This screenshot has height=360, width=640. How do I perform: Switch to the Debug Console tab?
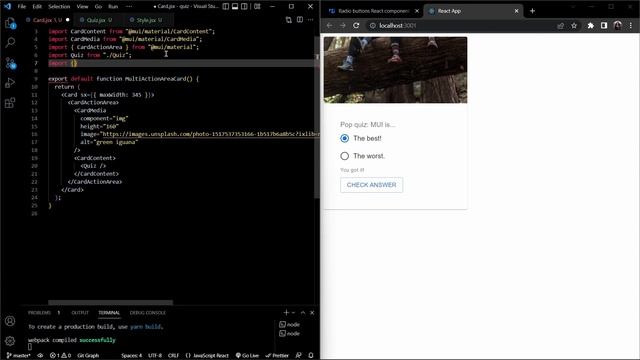(x=148, y=313)
